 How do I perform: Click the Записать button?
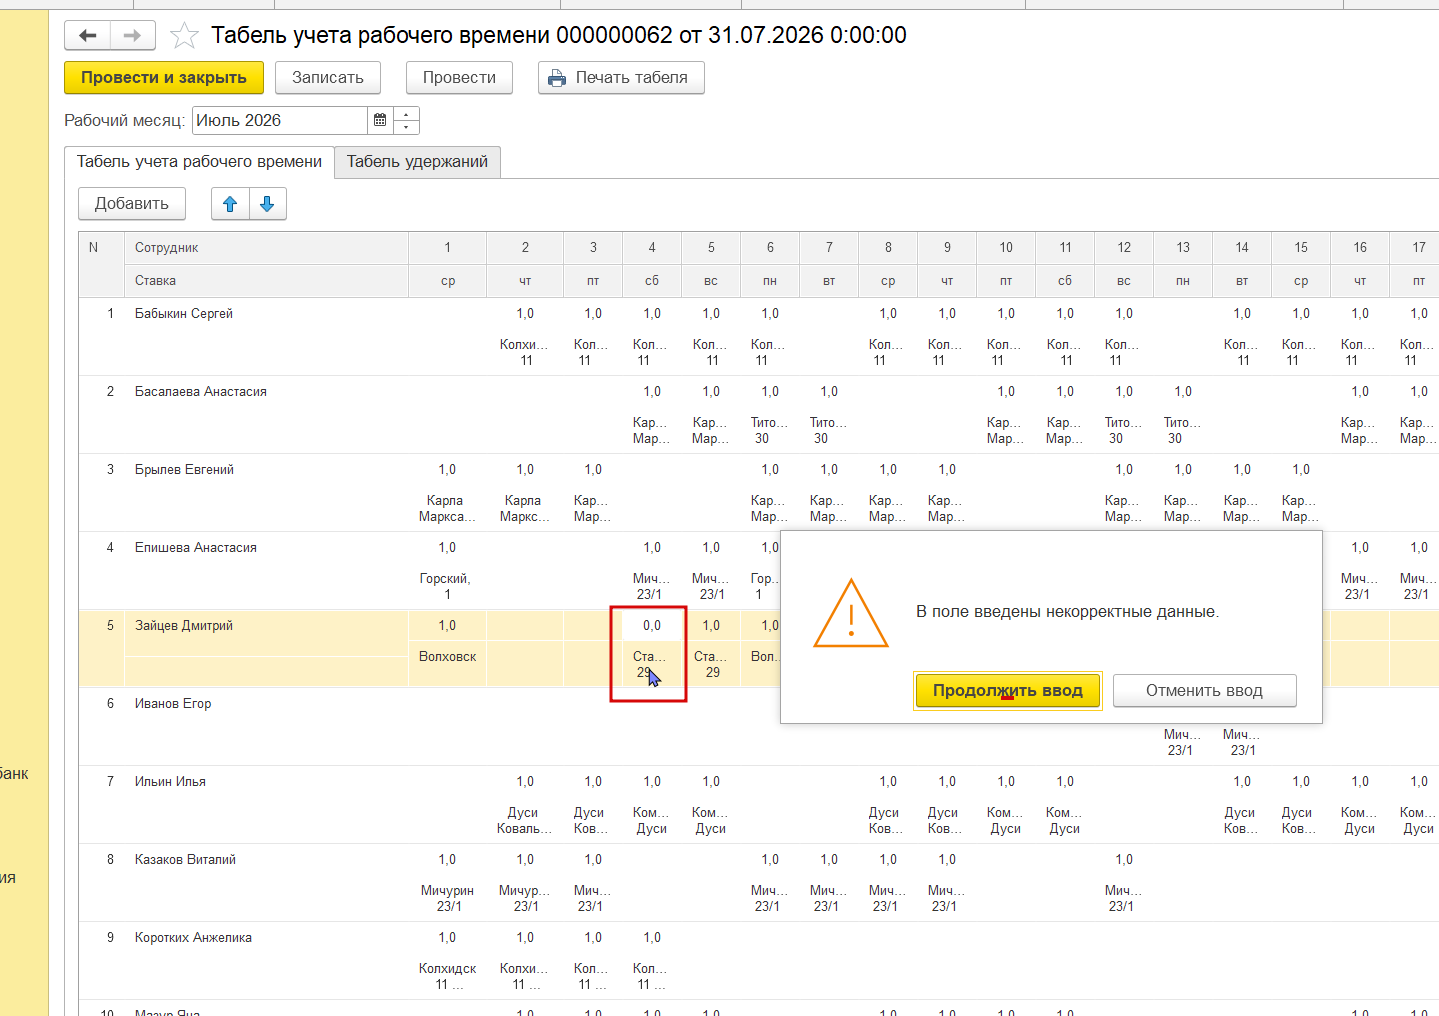point(328,78)
